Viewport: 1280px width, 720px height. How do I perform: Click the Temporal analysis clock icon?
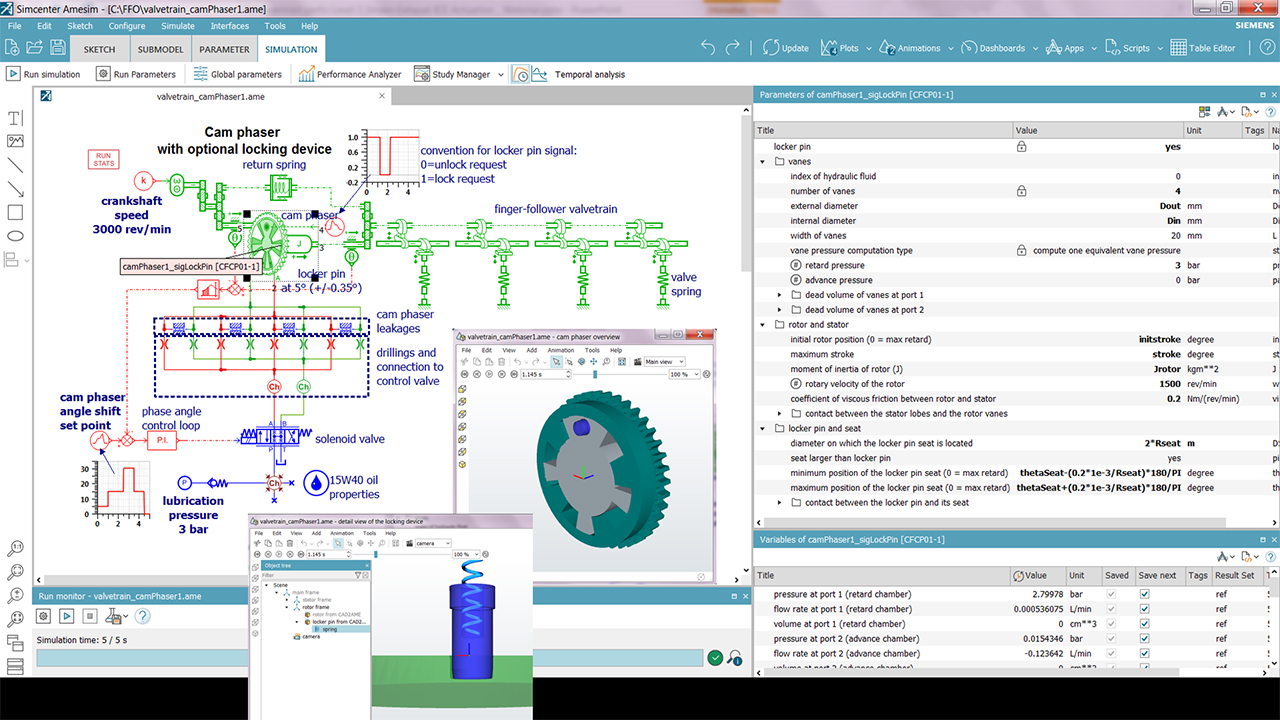520,74
